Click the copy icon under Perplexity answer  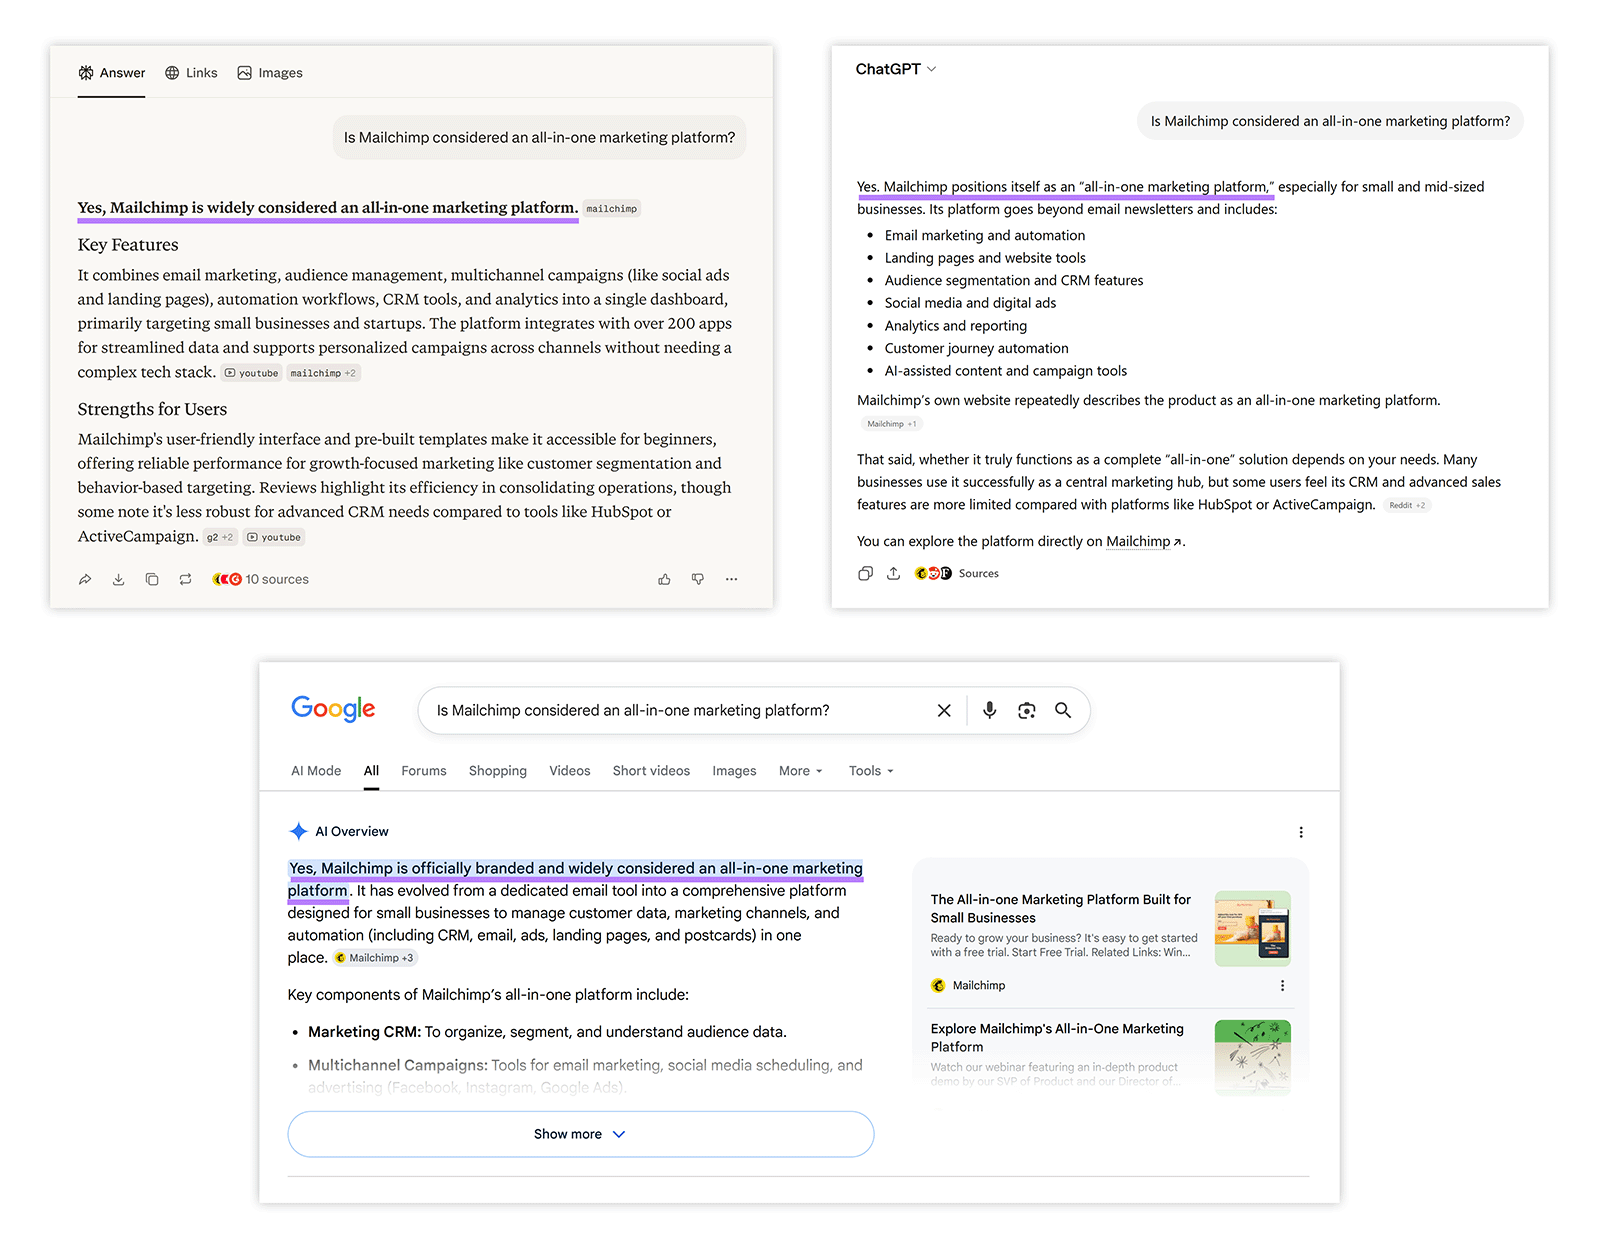(x=152, y=579)
